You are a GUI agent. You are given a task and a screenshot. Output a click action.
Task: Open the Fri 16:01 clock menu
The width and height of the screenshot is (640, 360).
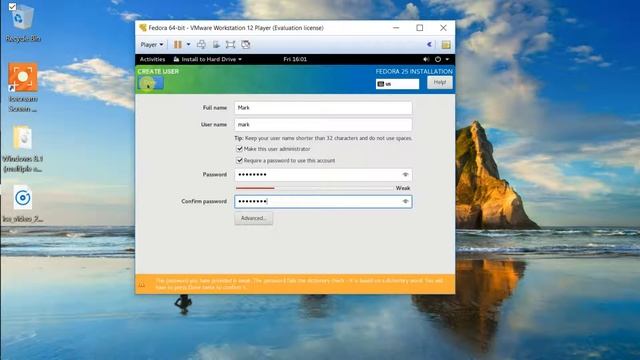tap(295, 59)
